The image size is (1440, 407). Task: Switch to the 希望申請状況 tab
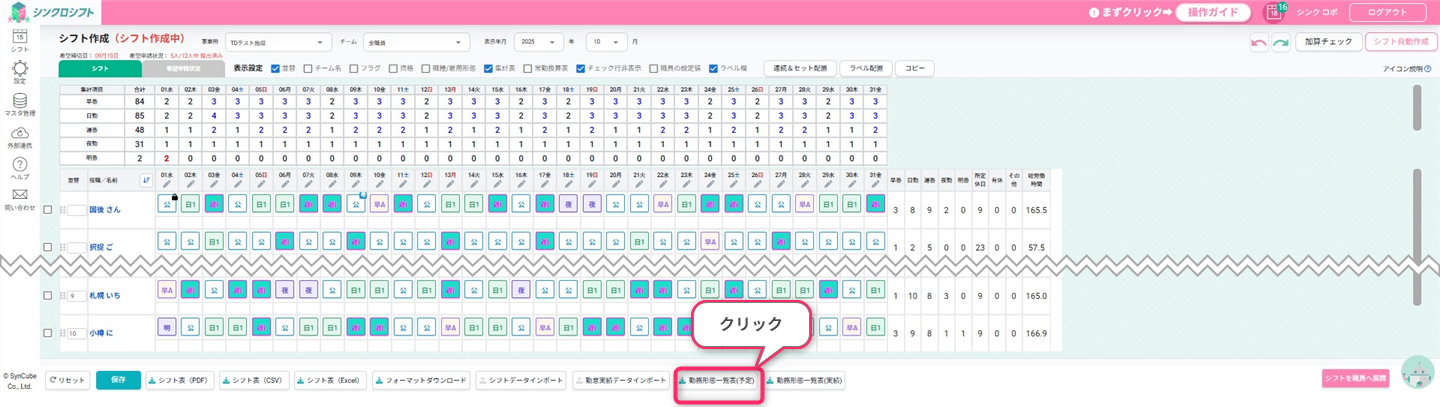click(184, 69)
